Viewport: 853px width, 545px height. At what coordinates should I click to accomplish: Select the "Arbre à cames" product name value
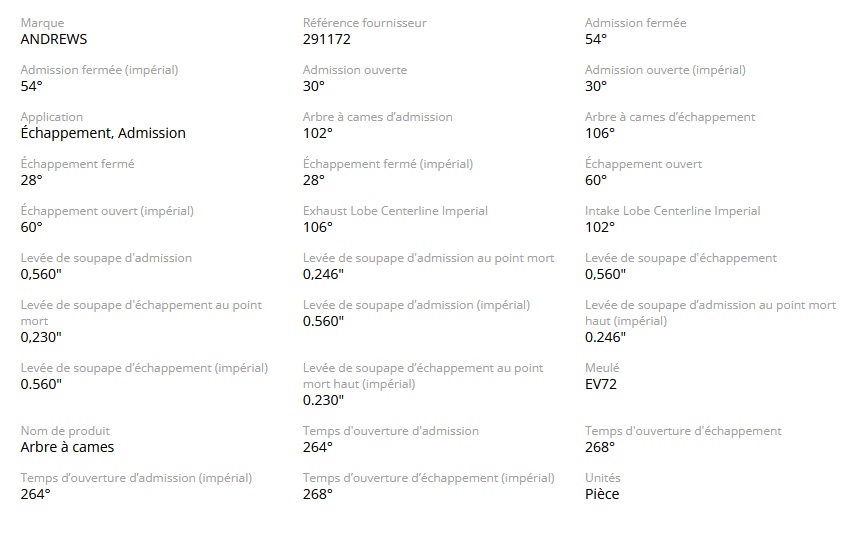tap(67, 447)
